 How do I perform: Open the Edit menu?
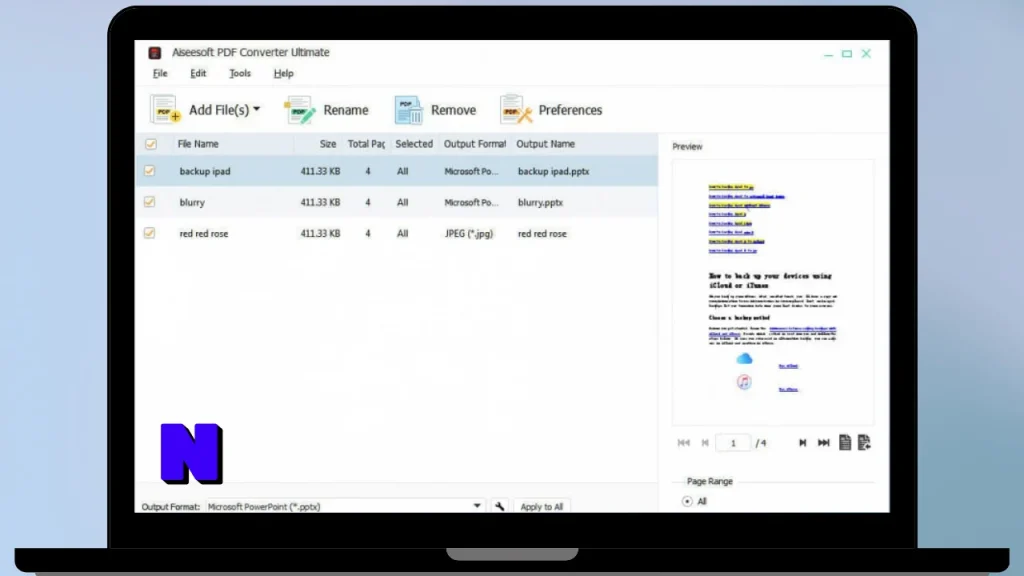pos(198,73)
